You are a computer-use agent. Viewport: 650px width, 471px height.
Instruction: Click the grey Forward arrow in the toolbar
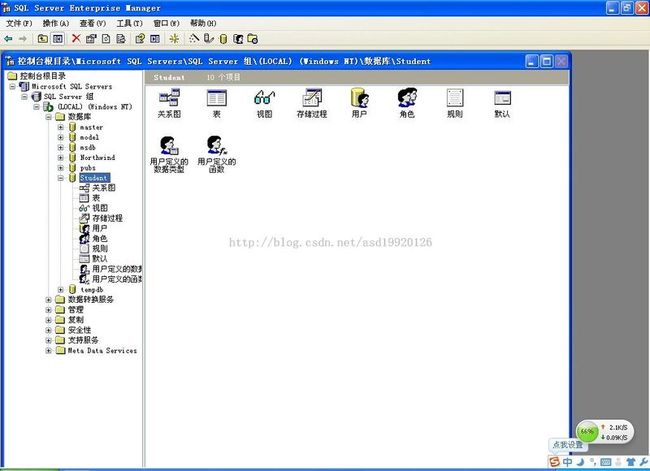[23, 39]
